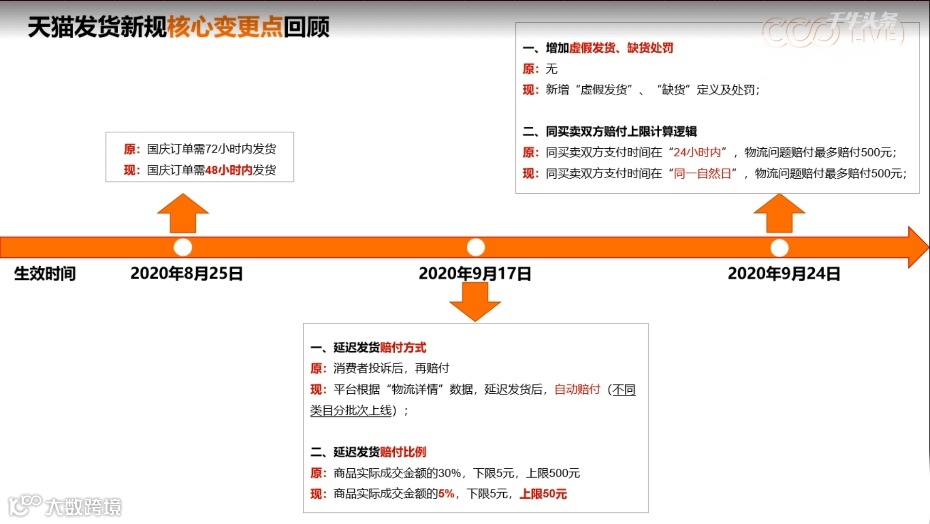Click the timeline circle above 2020年8月25日

pos(183,247)
